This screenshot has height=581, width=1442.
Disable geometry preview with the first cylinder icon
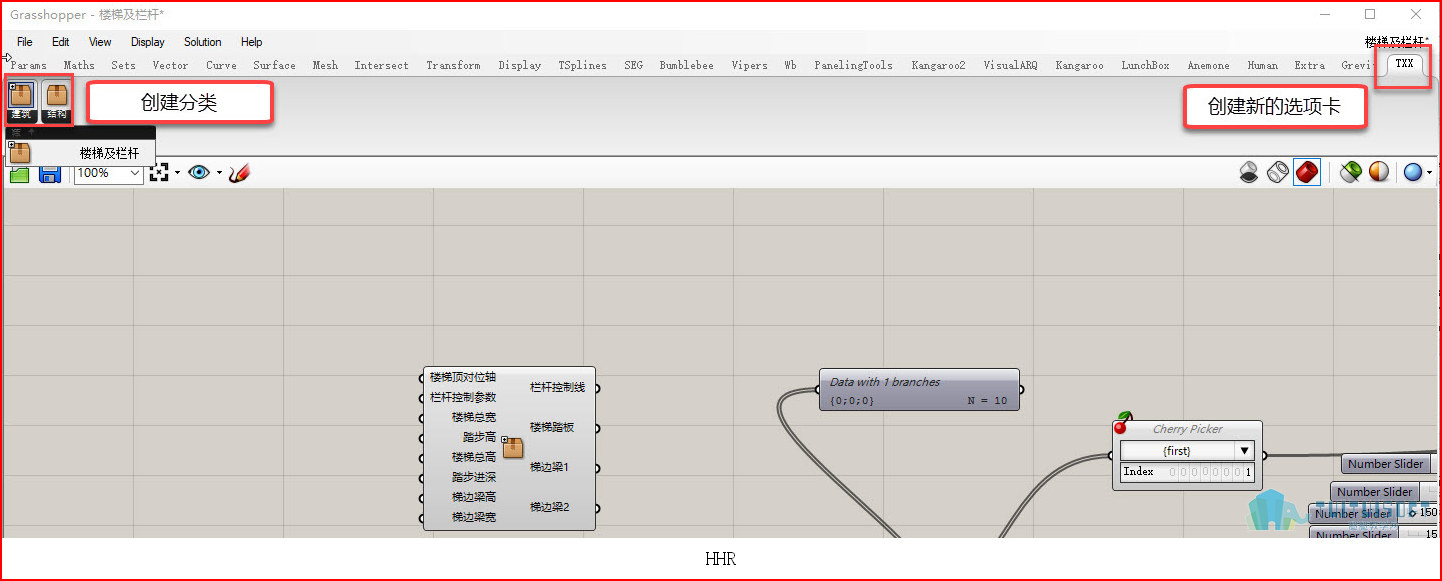point(1249,172)
